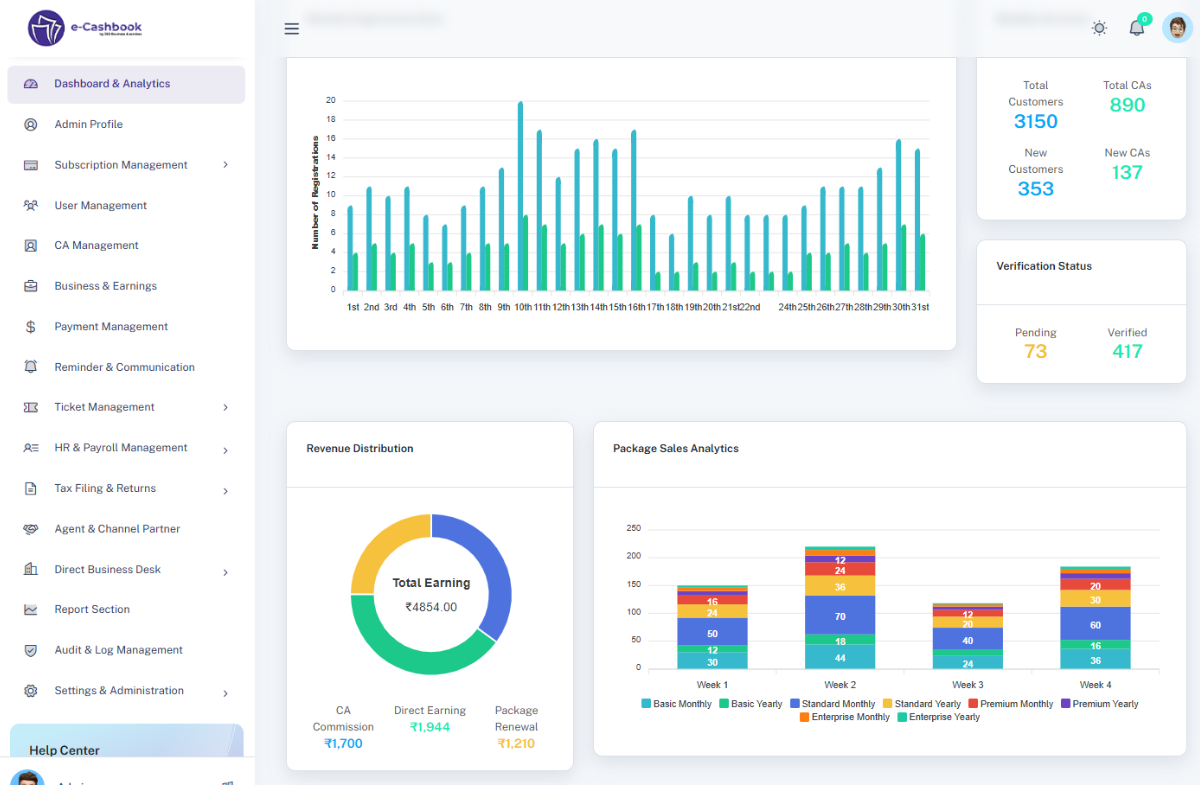Expand HR & Payroll Management chevron

[x=225, y=450]
